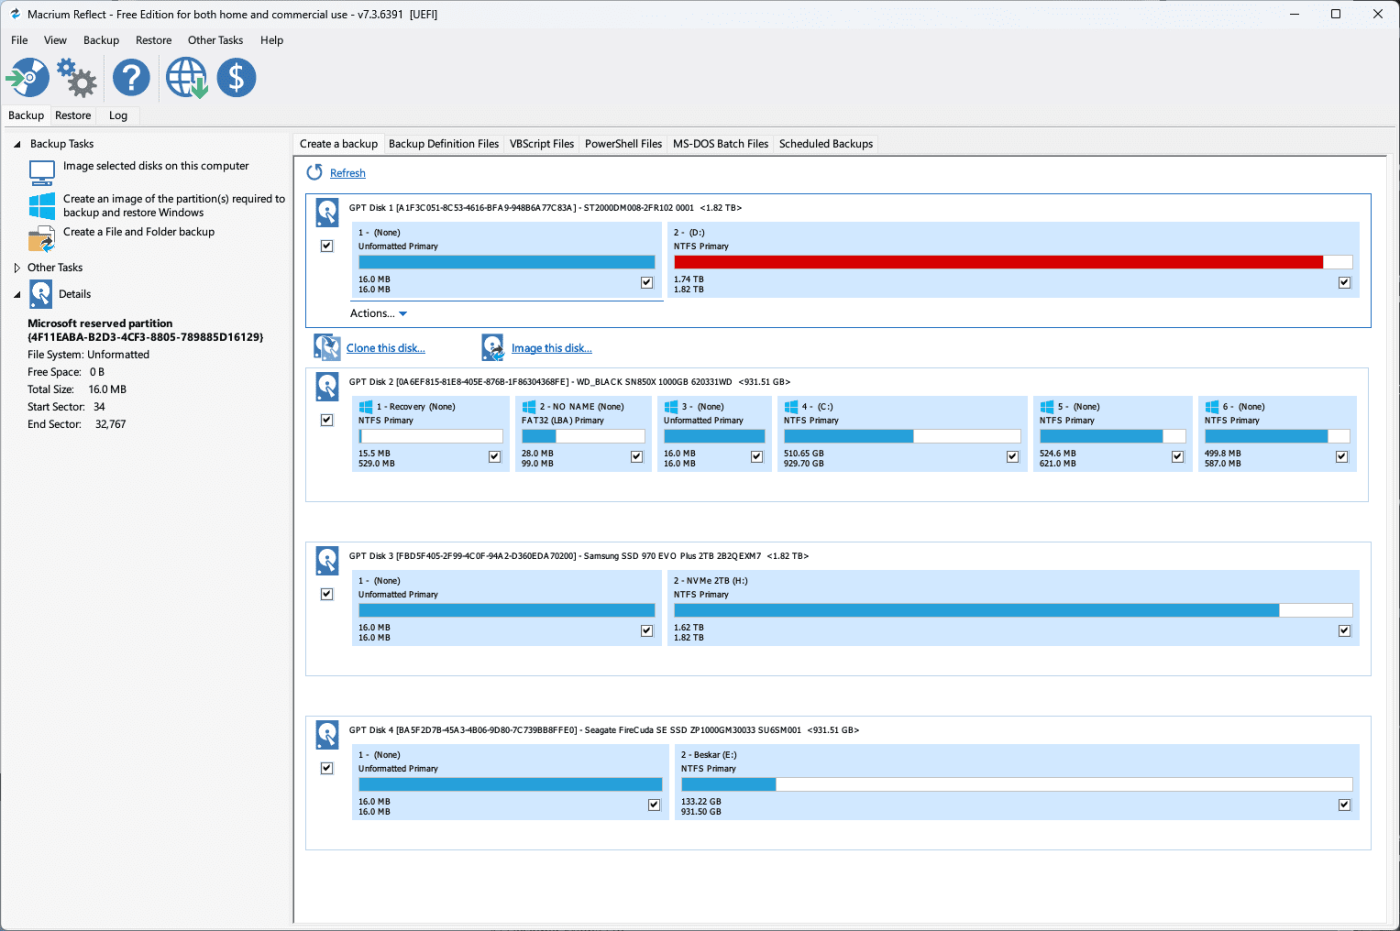Viewport: 1400px width, 931px height.
Task: Click the File and Folder backup icon
Action: point(42,239)
